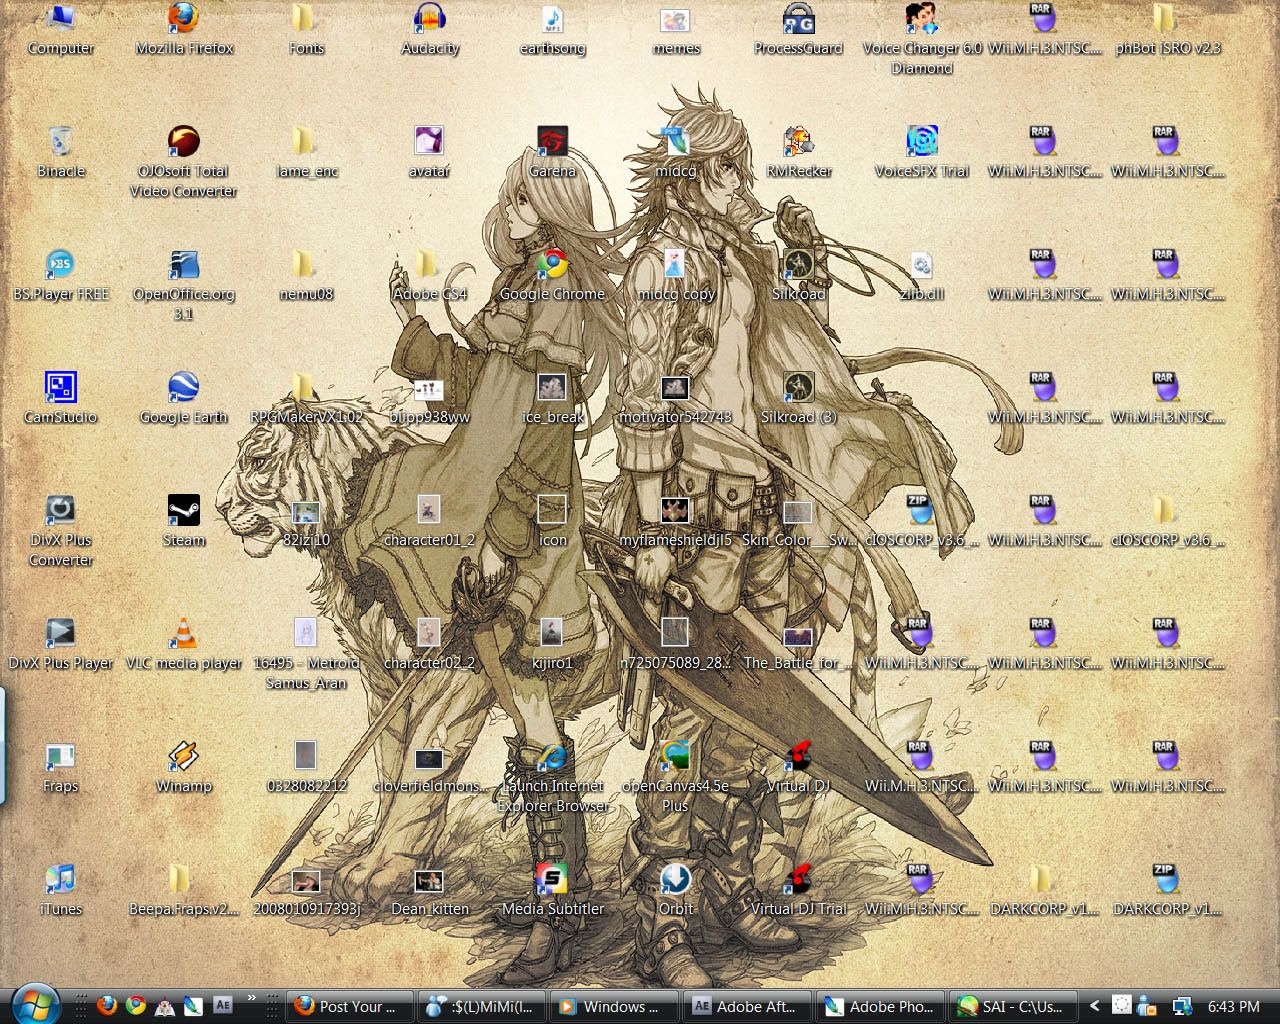Open the RPGMakerVX1.02 folder
This screenshot has width=1280, height=1024.
307,398
